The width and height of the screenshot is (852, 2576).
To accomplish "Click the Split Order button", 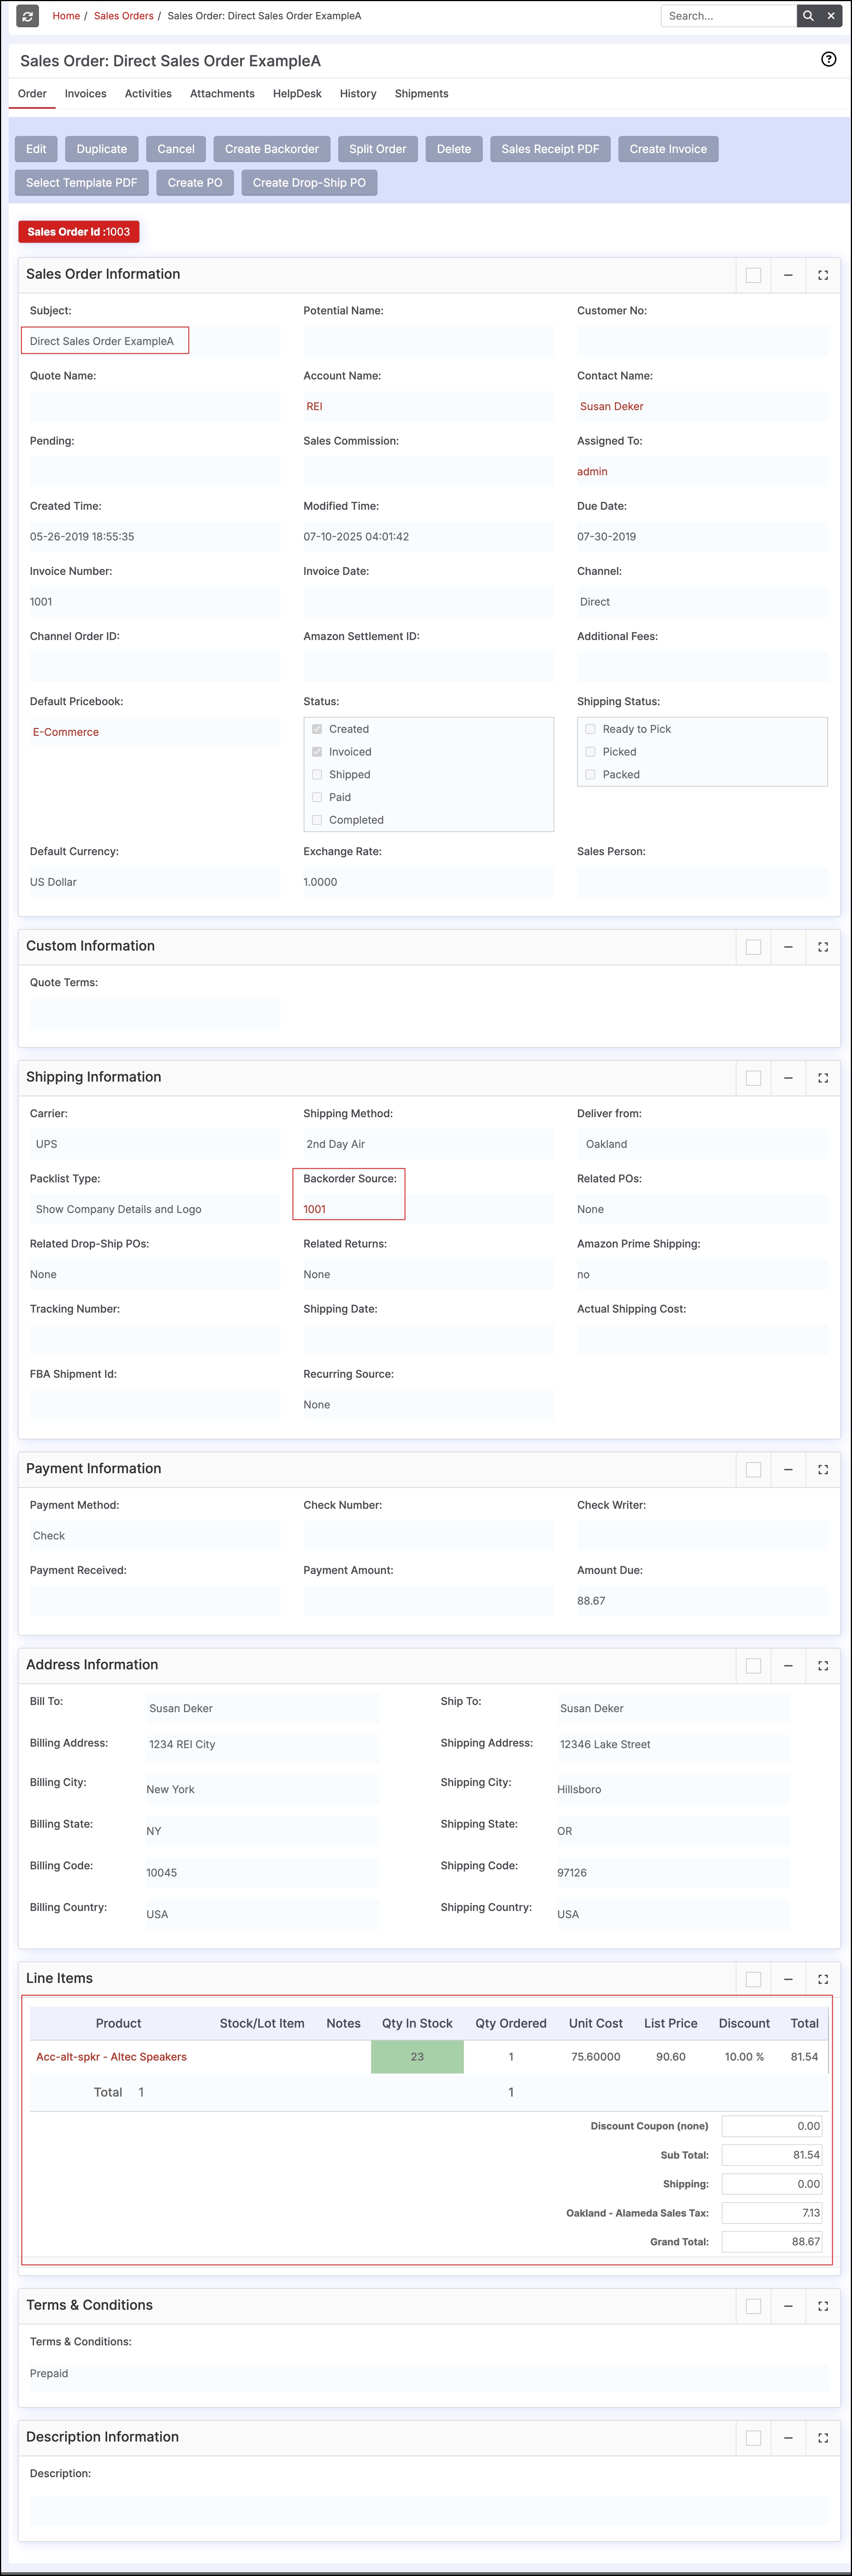I will click(378, 149).
